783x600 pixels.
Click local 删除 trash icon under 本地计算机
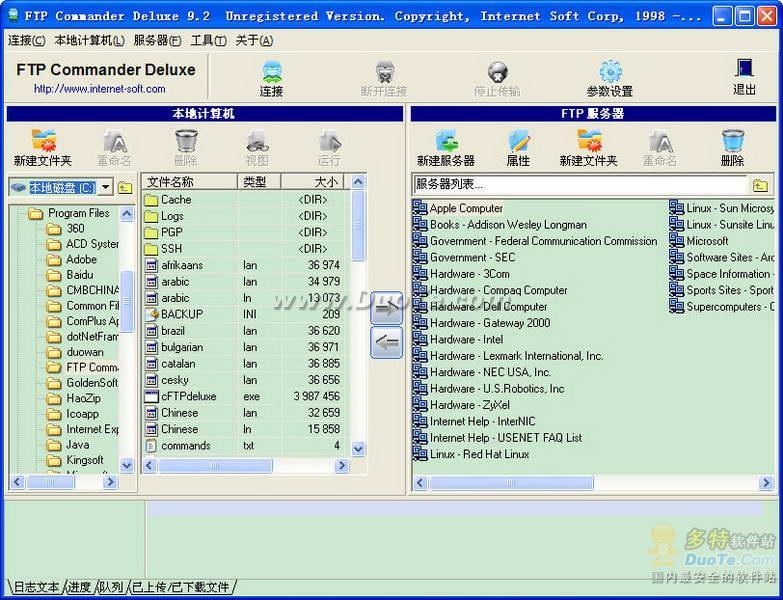click(186, 148)
